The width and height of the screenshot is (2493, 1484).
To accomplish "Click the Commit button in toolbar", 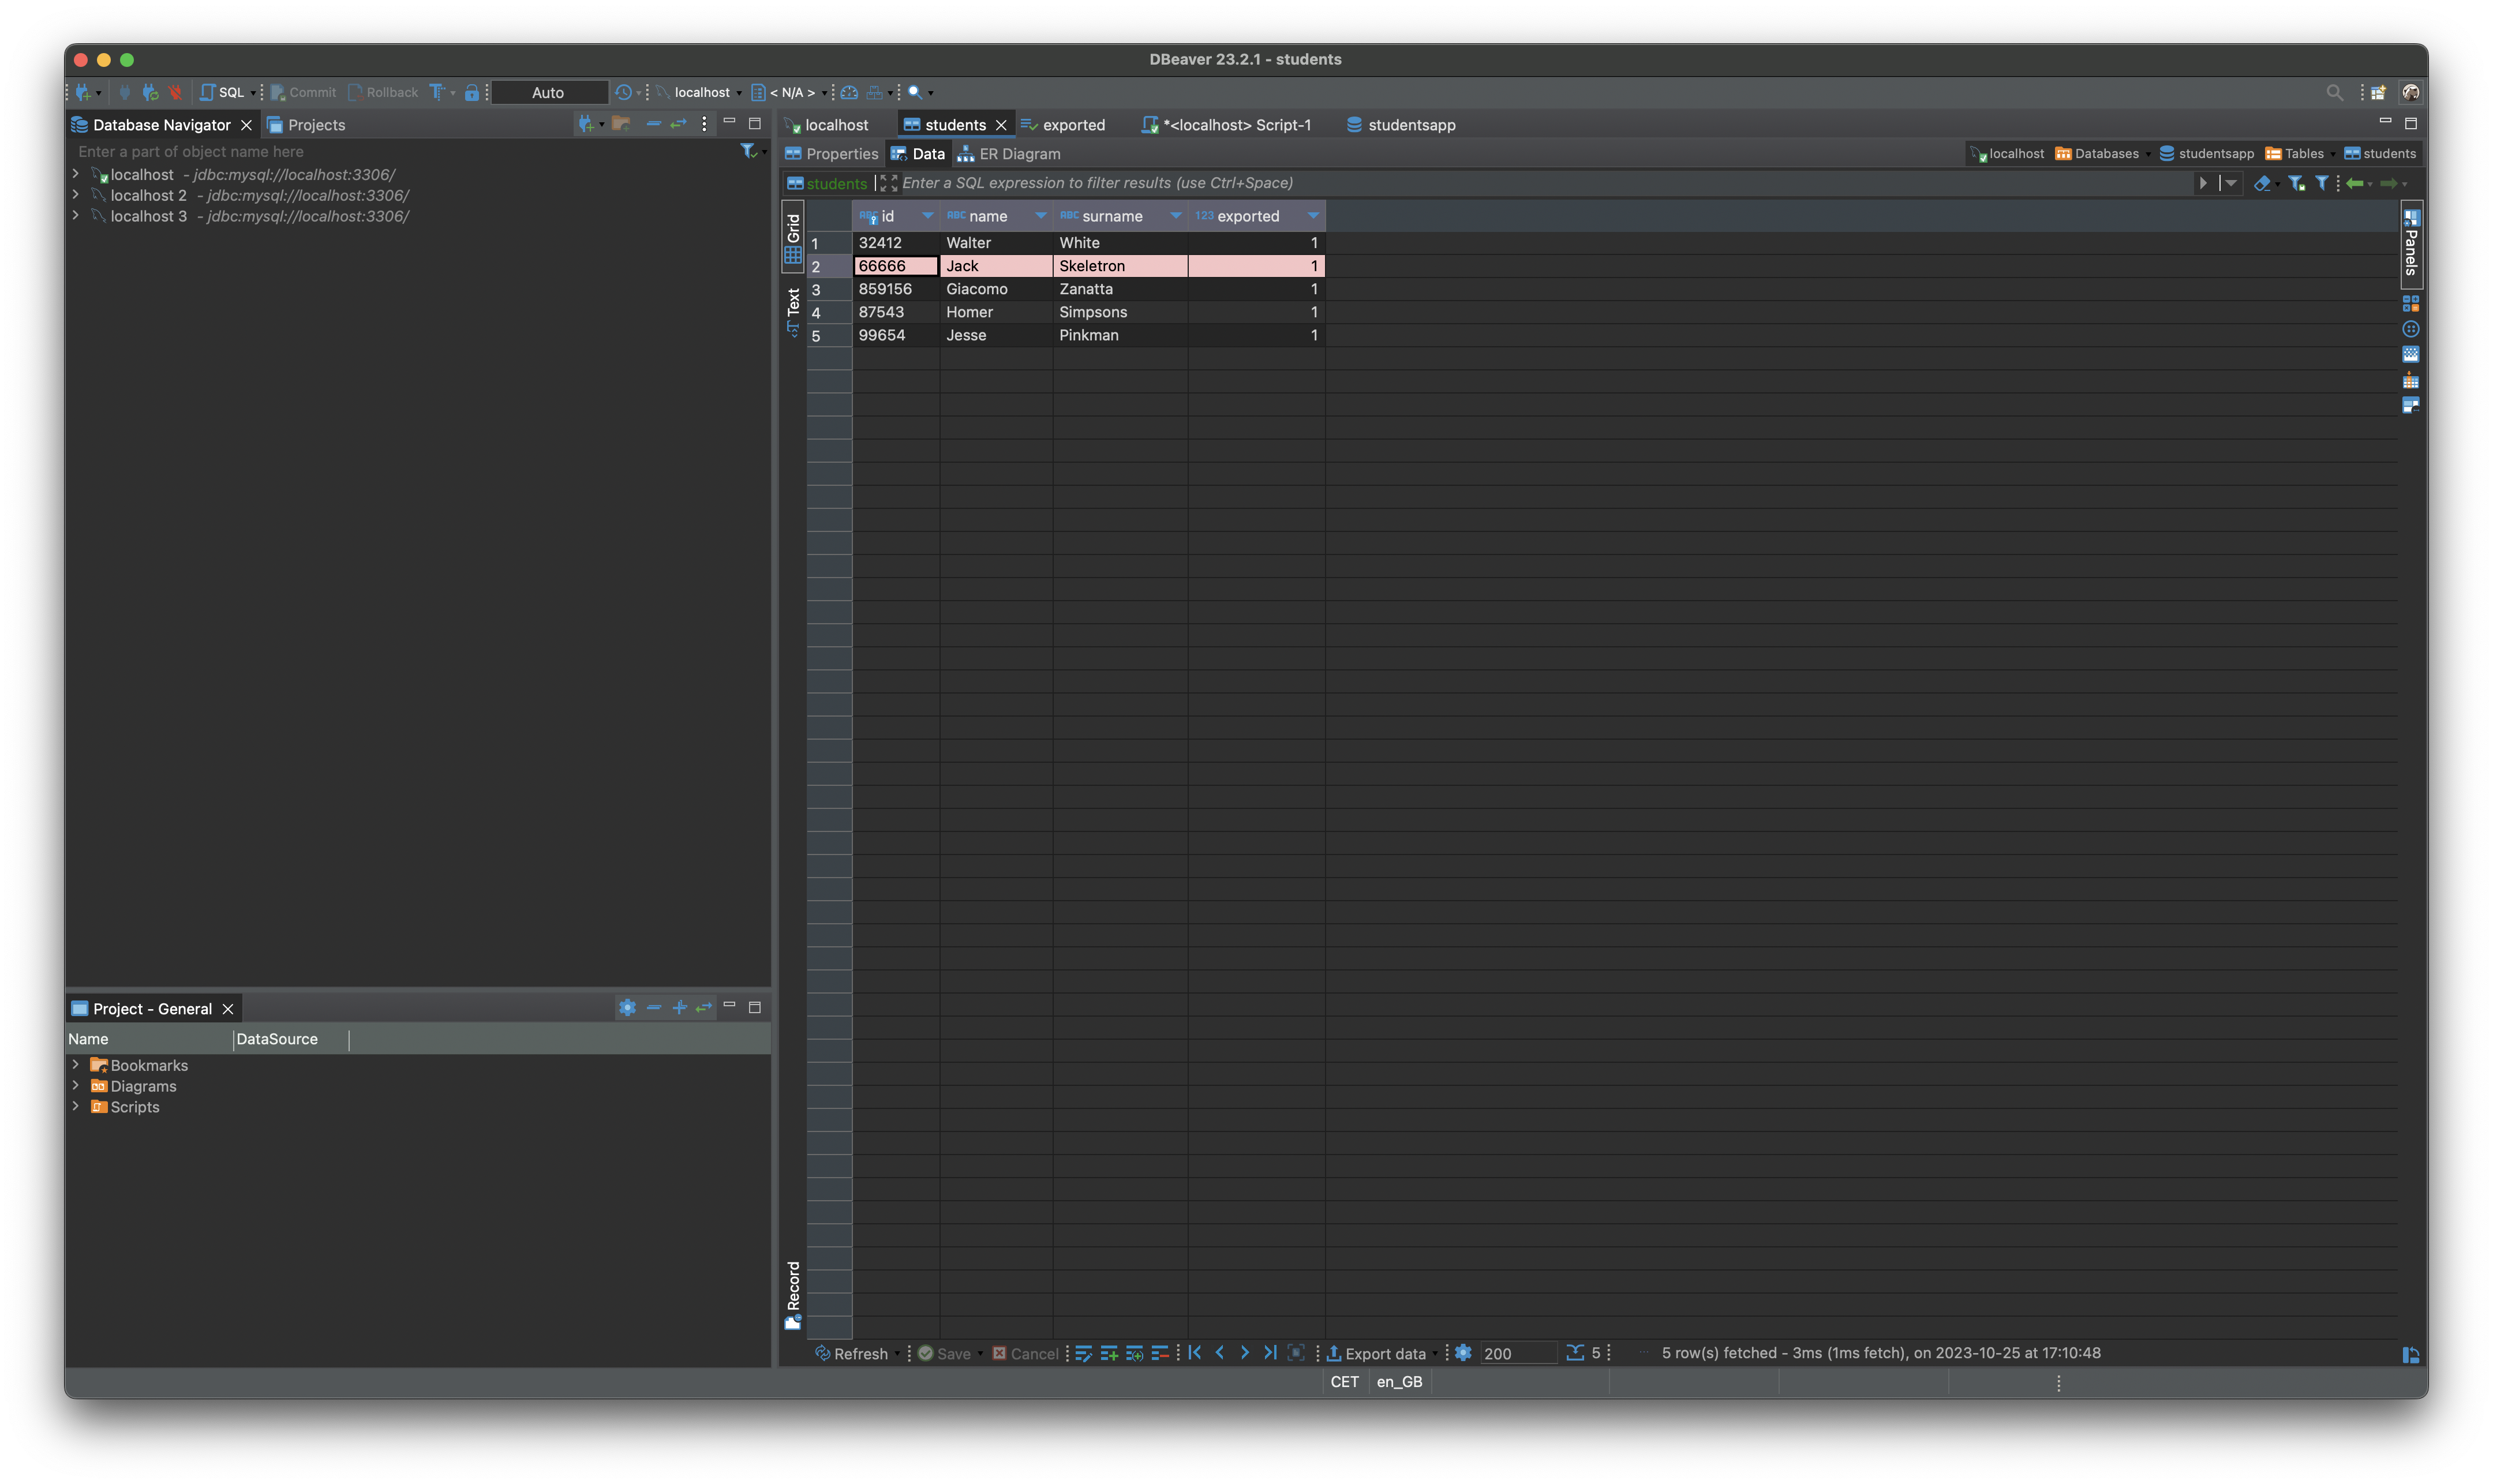I will 303,92.
